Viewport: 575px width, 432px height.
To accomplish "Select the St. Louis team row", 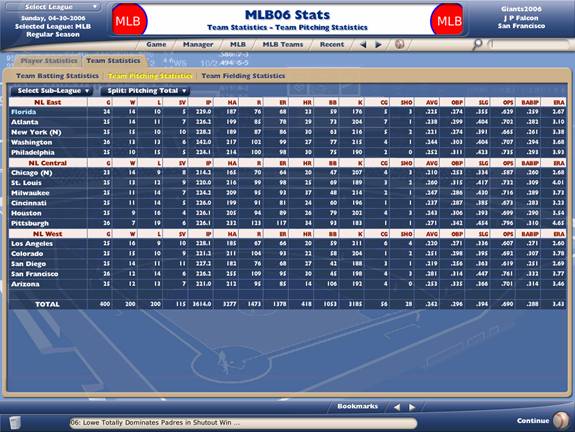I will tap(288, 183).
